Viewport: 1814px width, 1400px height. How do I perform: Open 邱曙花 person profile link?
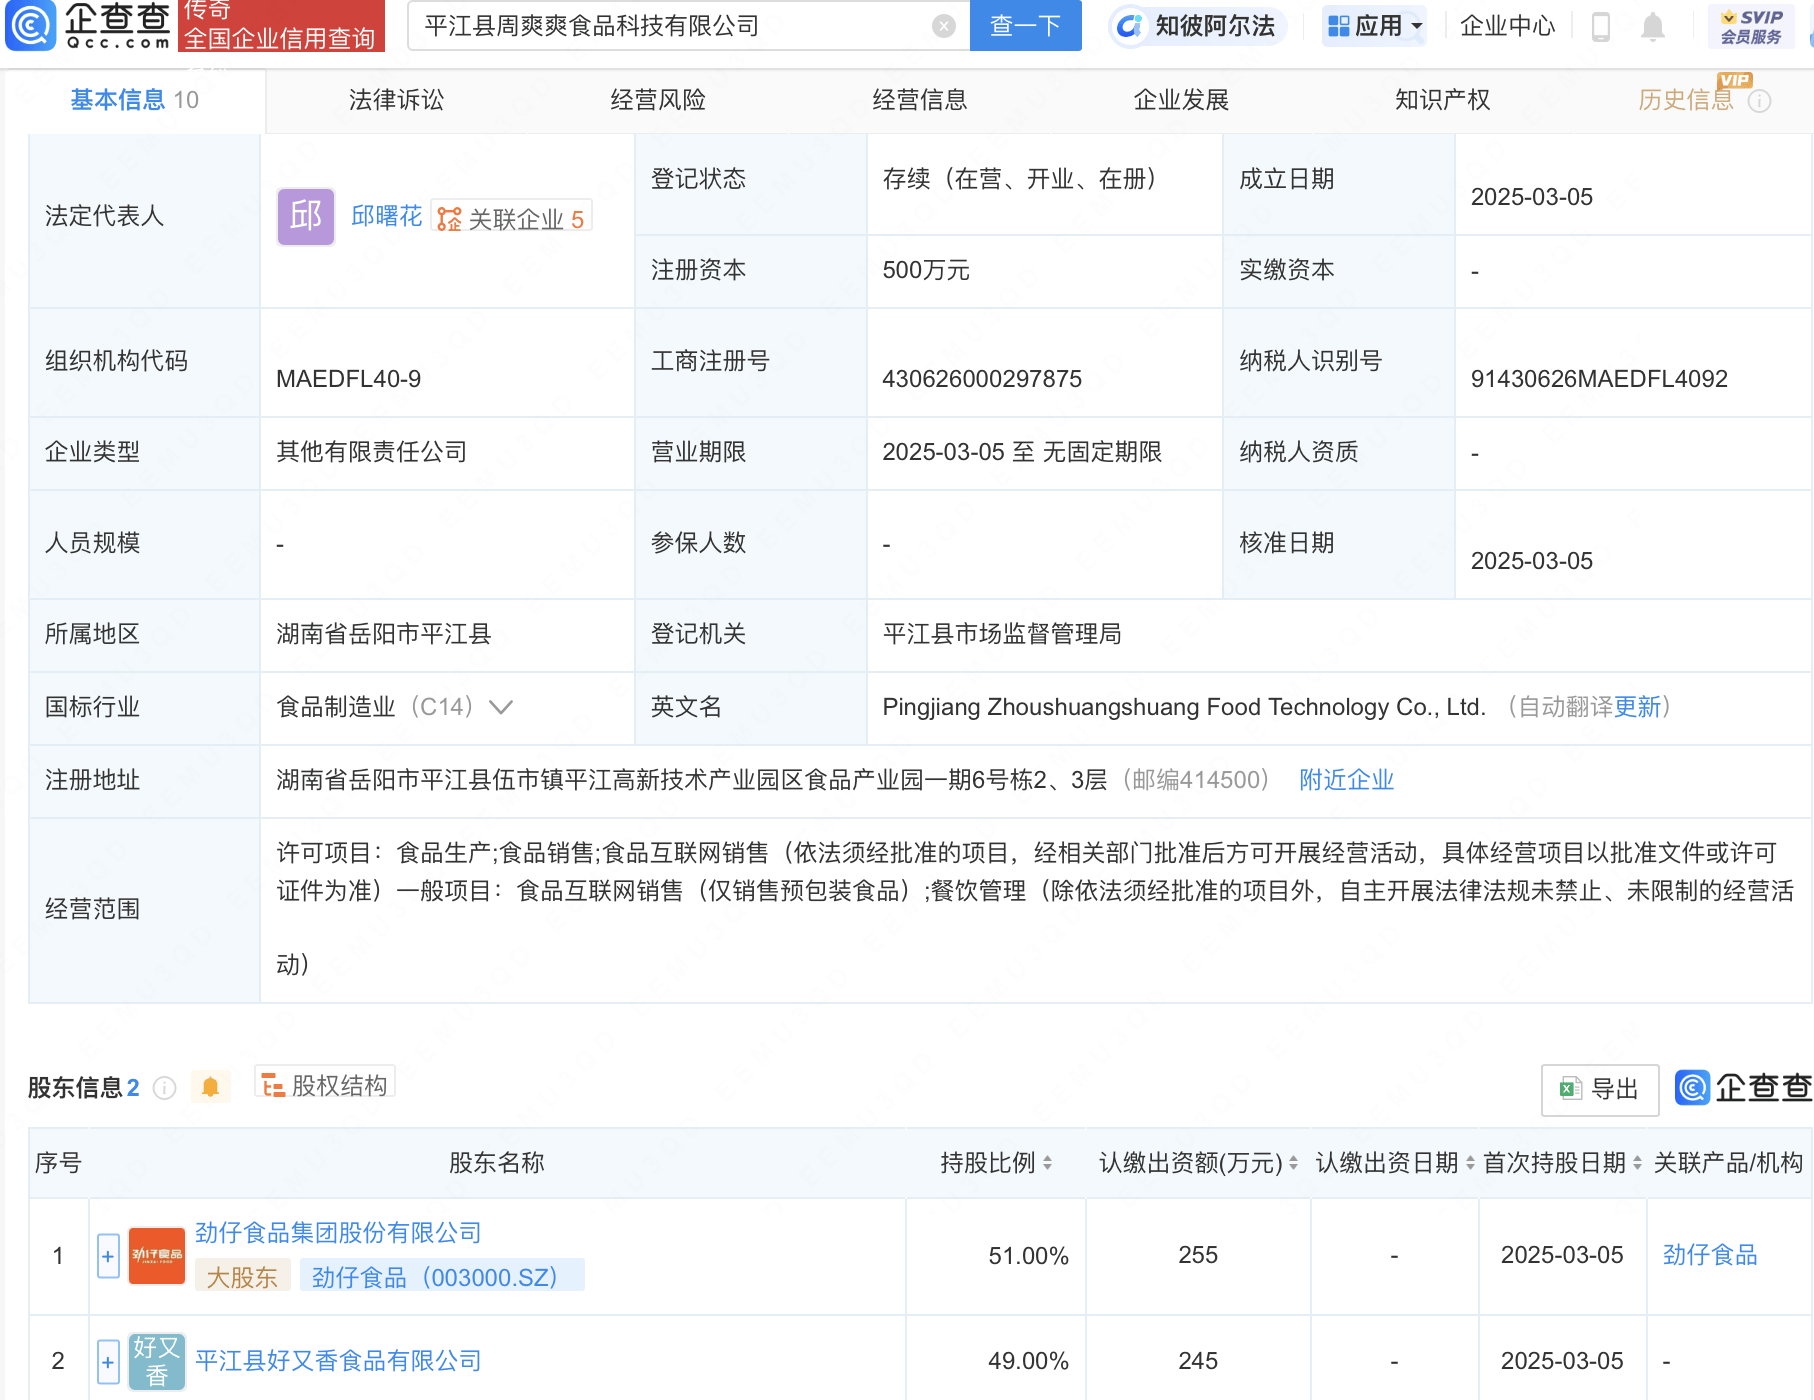pos(387,216)
